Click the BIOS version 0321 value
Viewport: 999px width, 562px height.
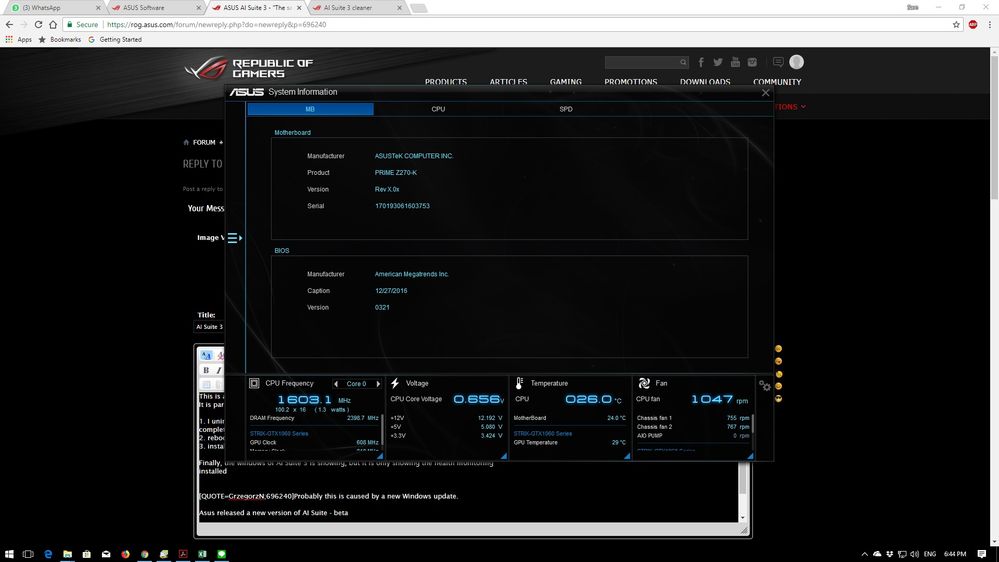382,307
